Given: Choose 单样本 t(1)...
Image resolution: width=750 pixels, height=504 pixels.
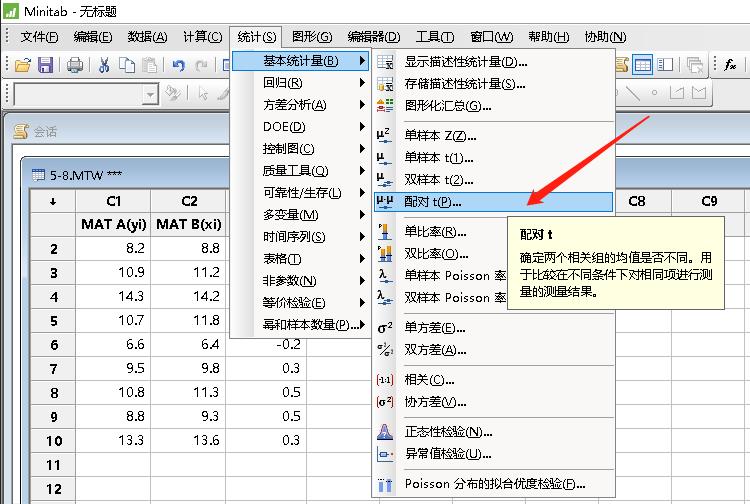Looking at the screenshot, I should (x=493, y=158).
